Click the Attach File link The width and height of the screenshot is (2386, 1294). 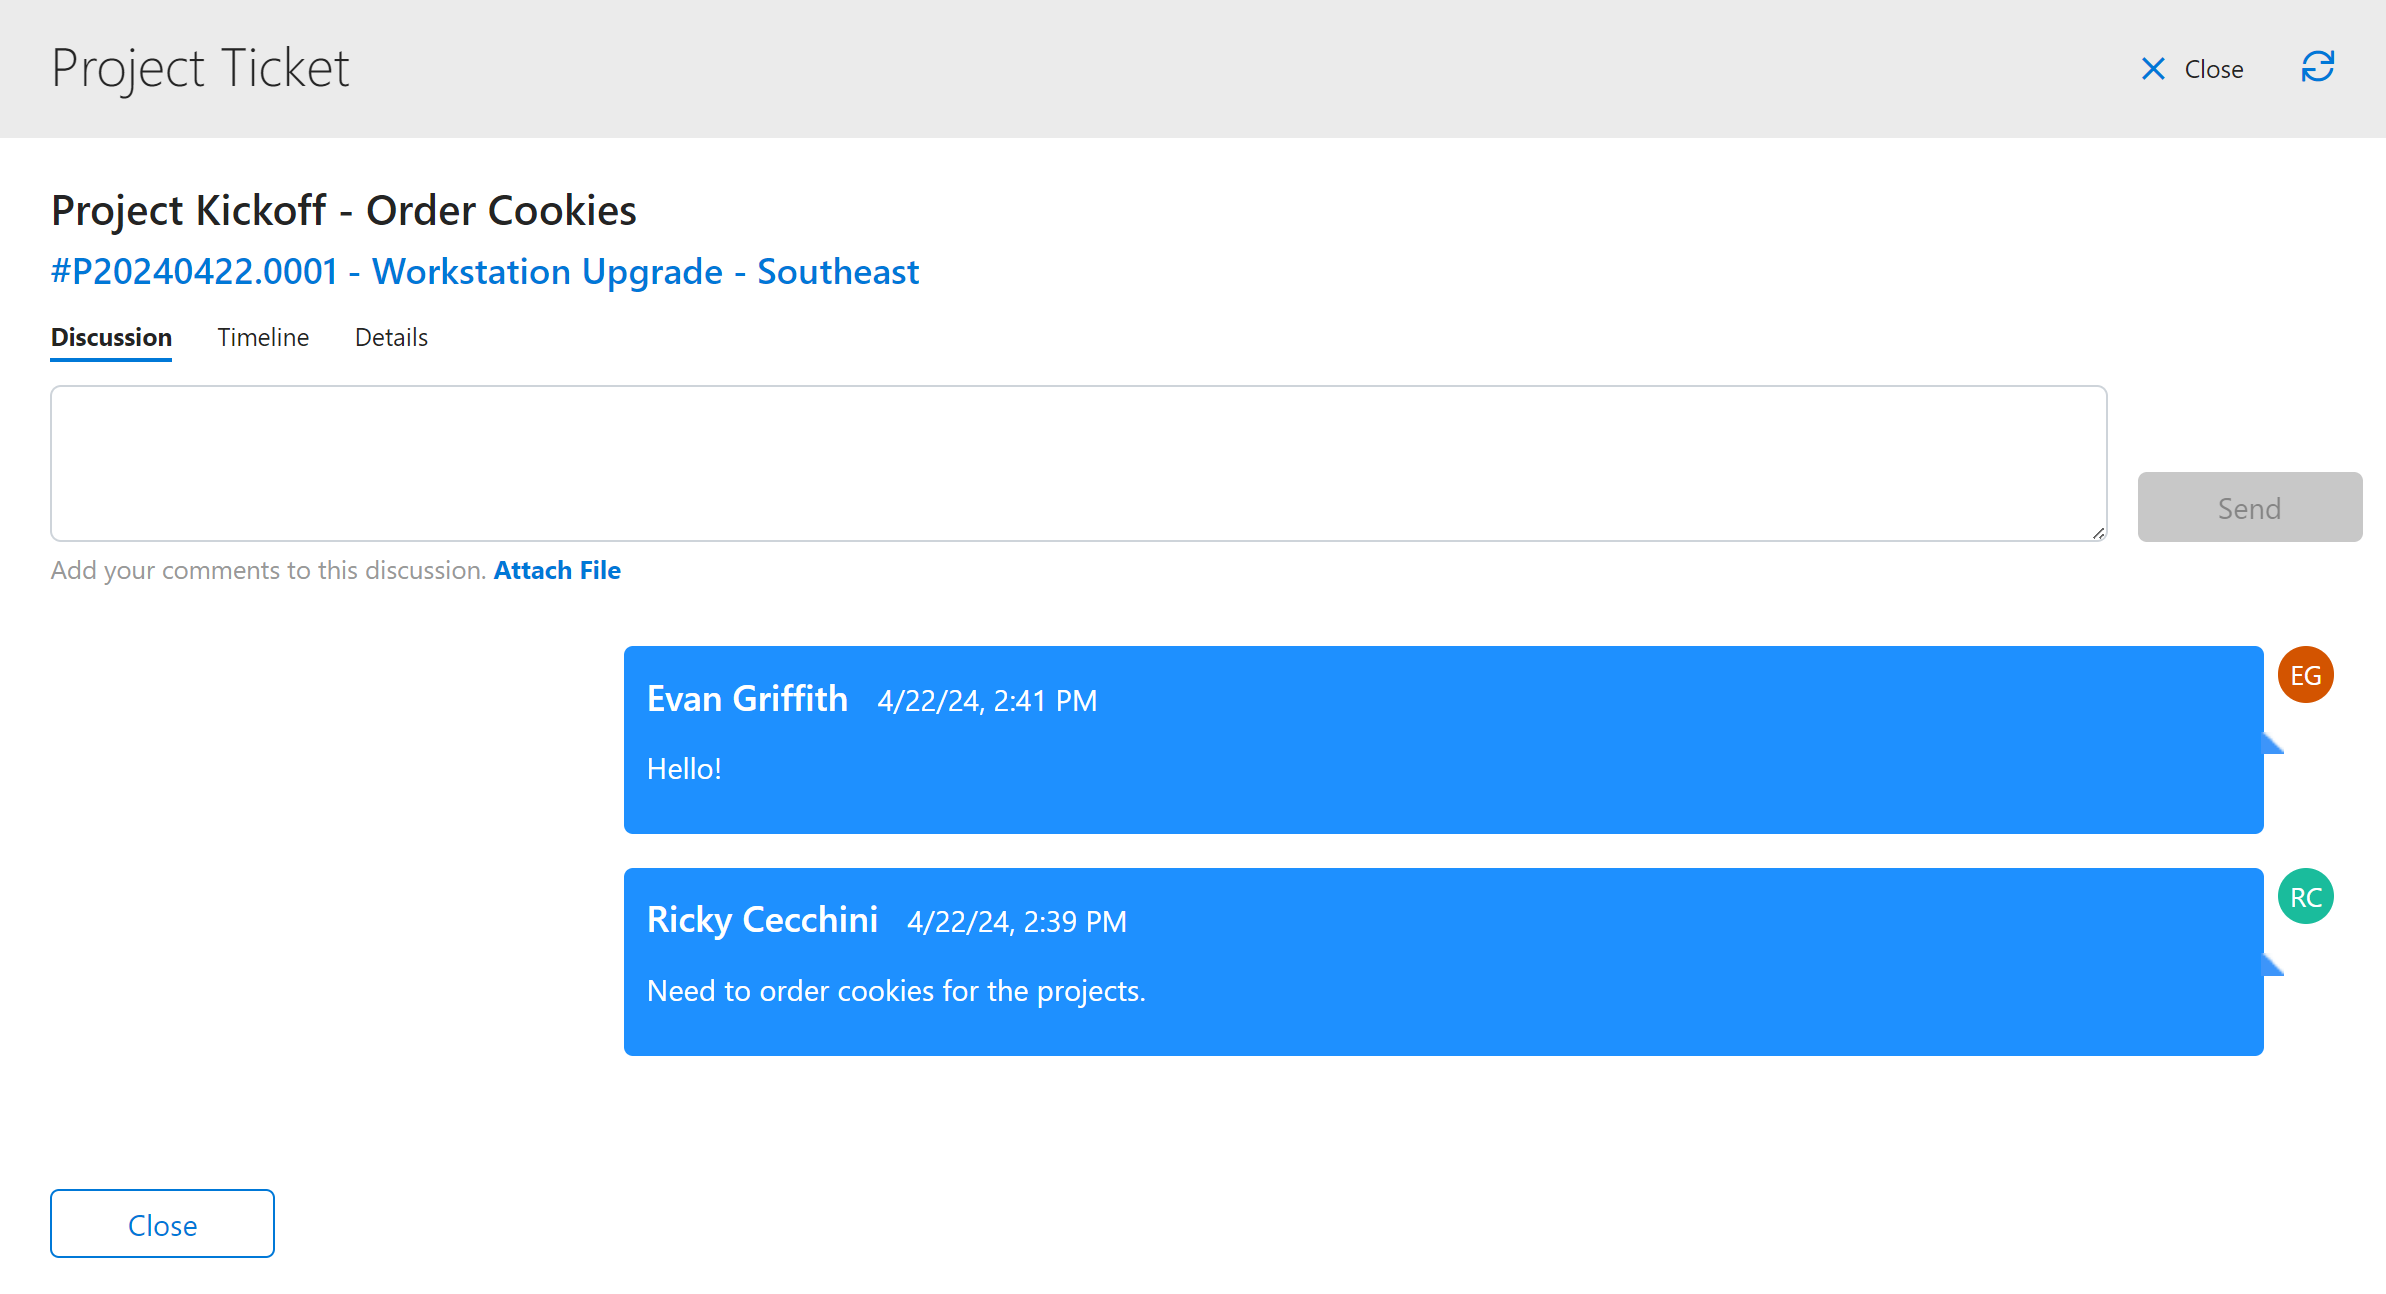(557, 571)
